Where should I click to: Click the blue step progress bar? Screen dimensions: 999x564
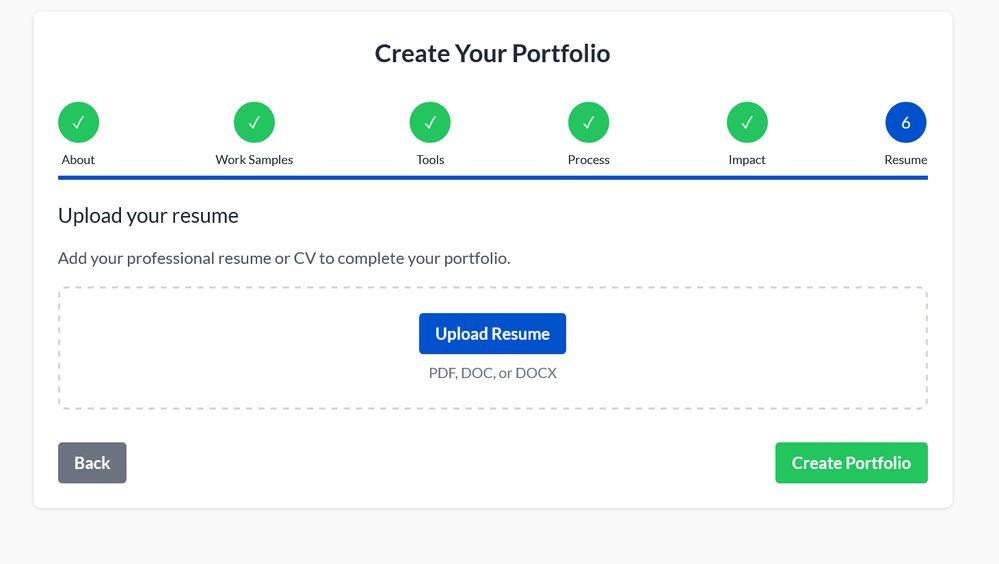click(492, 178)
